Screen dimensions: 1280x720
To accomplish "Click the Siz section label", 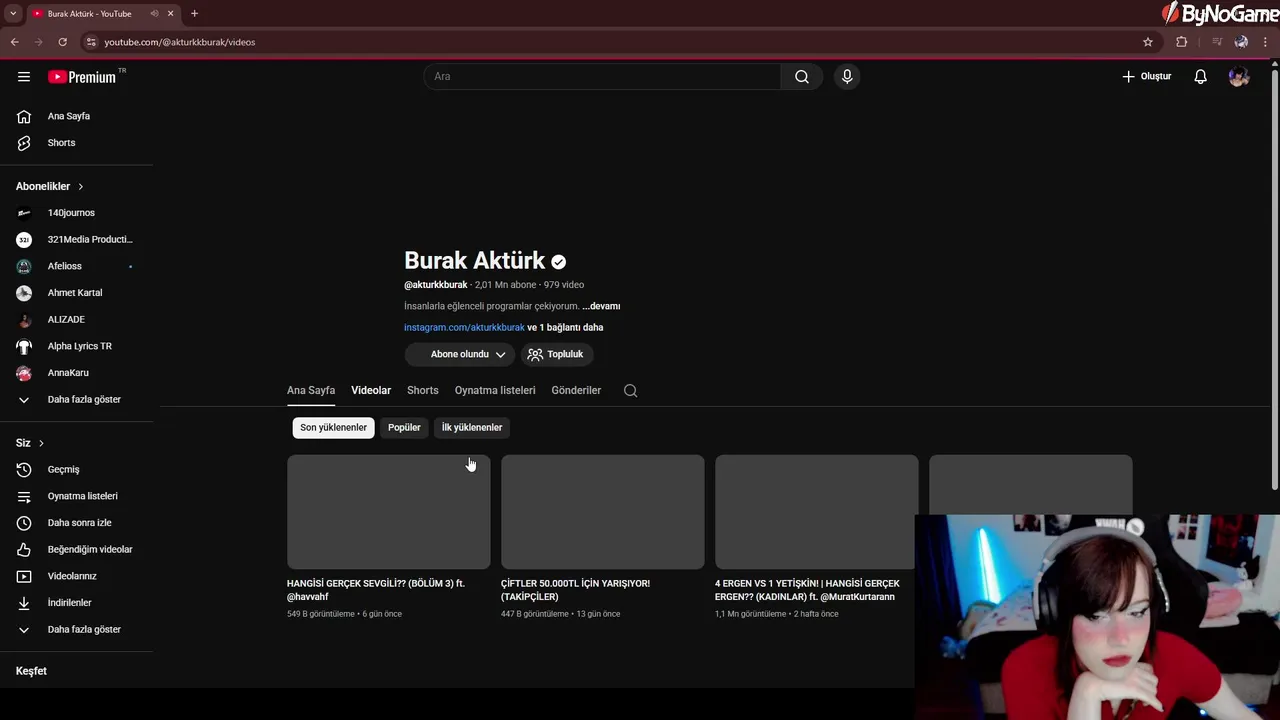I will [23, 443].
